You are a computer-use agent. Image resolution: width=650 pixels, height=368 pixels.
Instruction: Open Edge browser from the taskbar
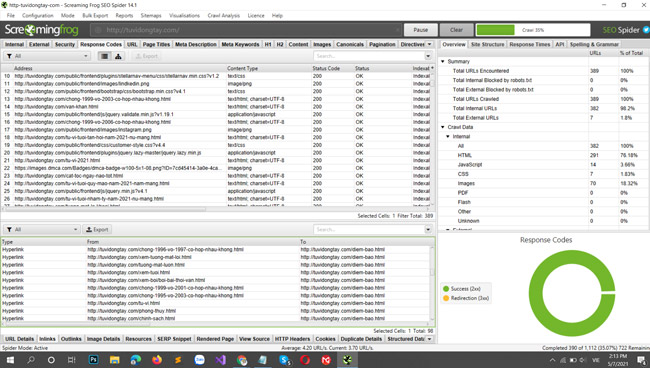(136, 360)
